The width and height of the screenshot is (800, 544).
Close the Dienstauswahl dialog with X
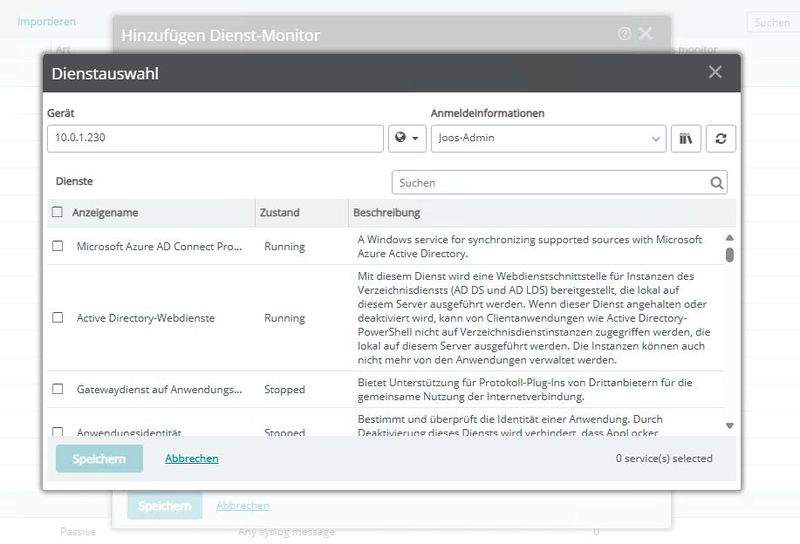(x=715, y=72)
